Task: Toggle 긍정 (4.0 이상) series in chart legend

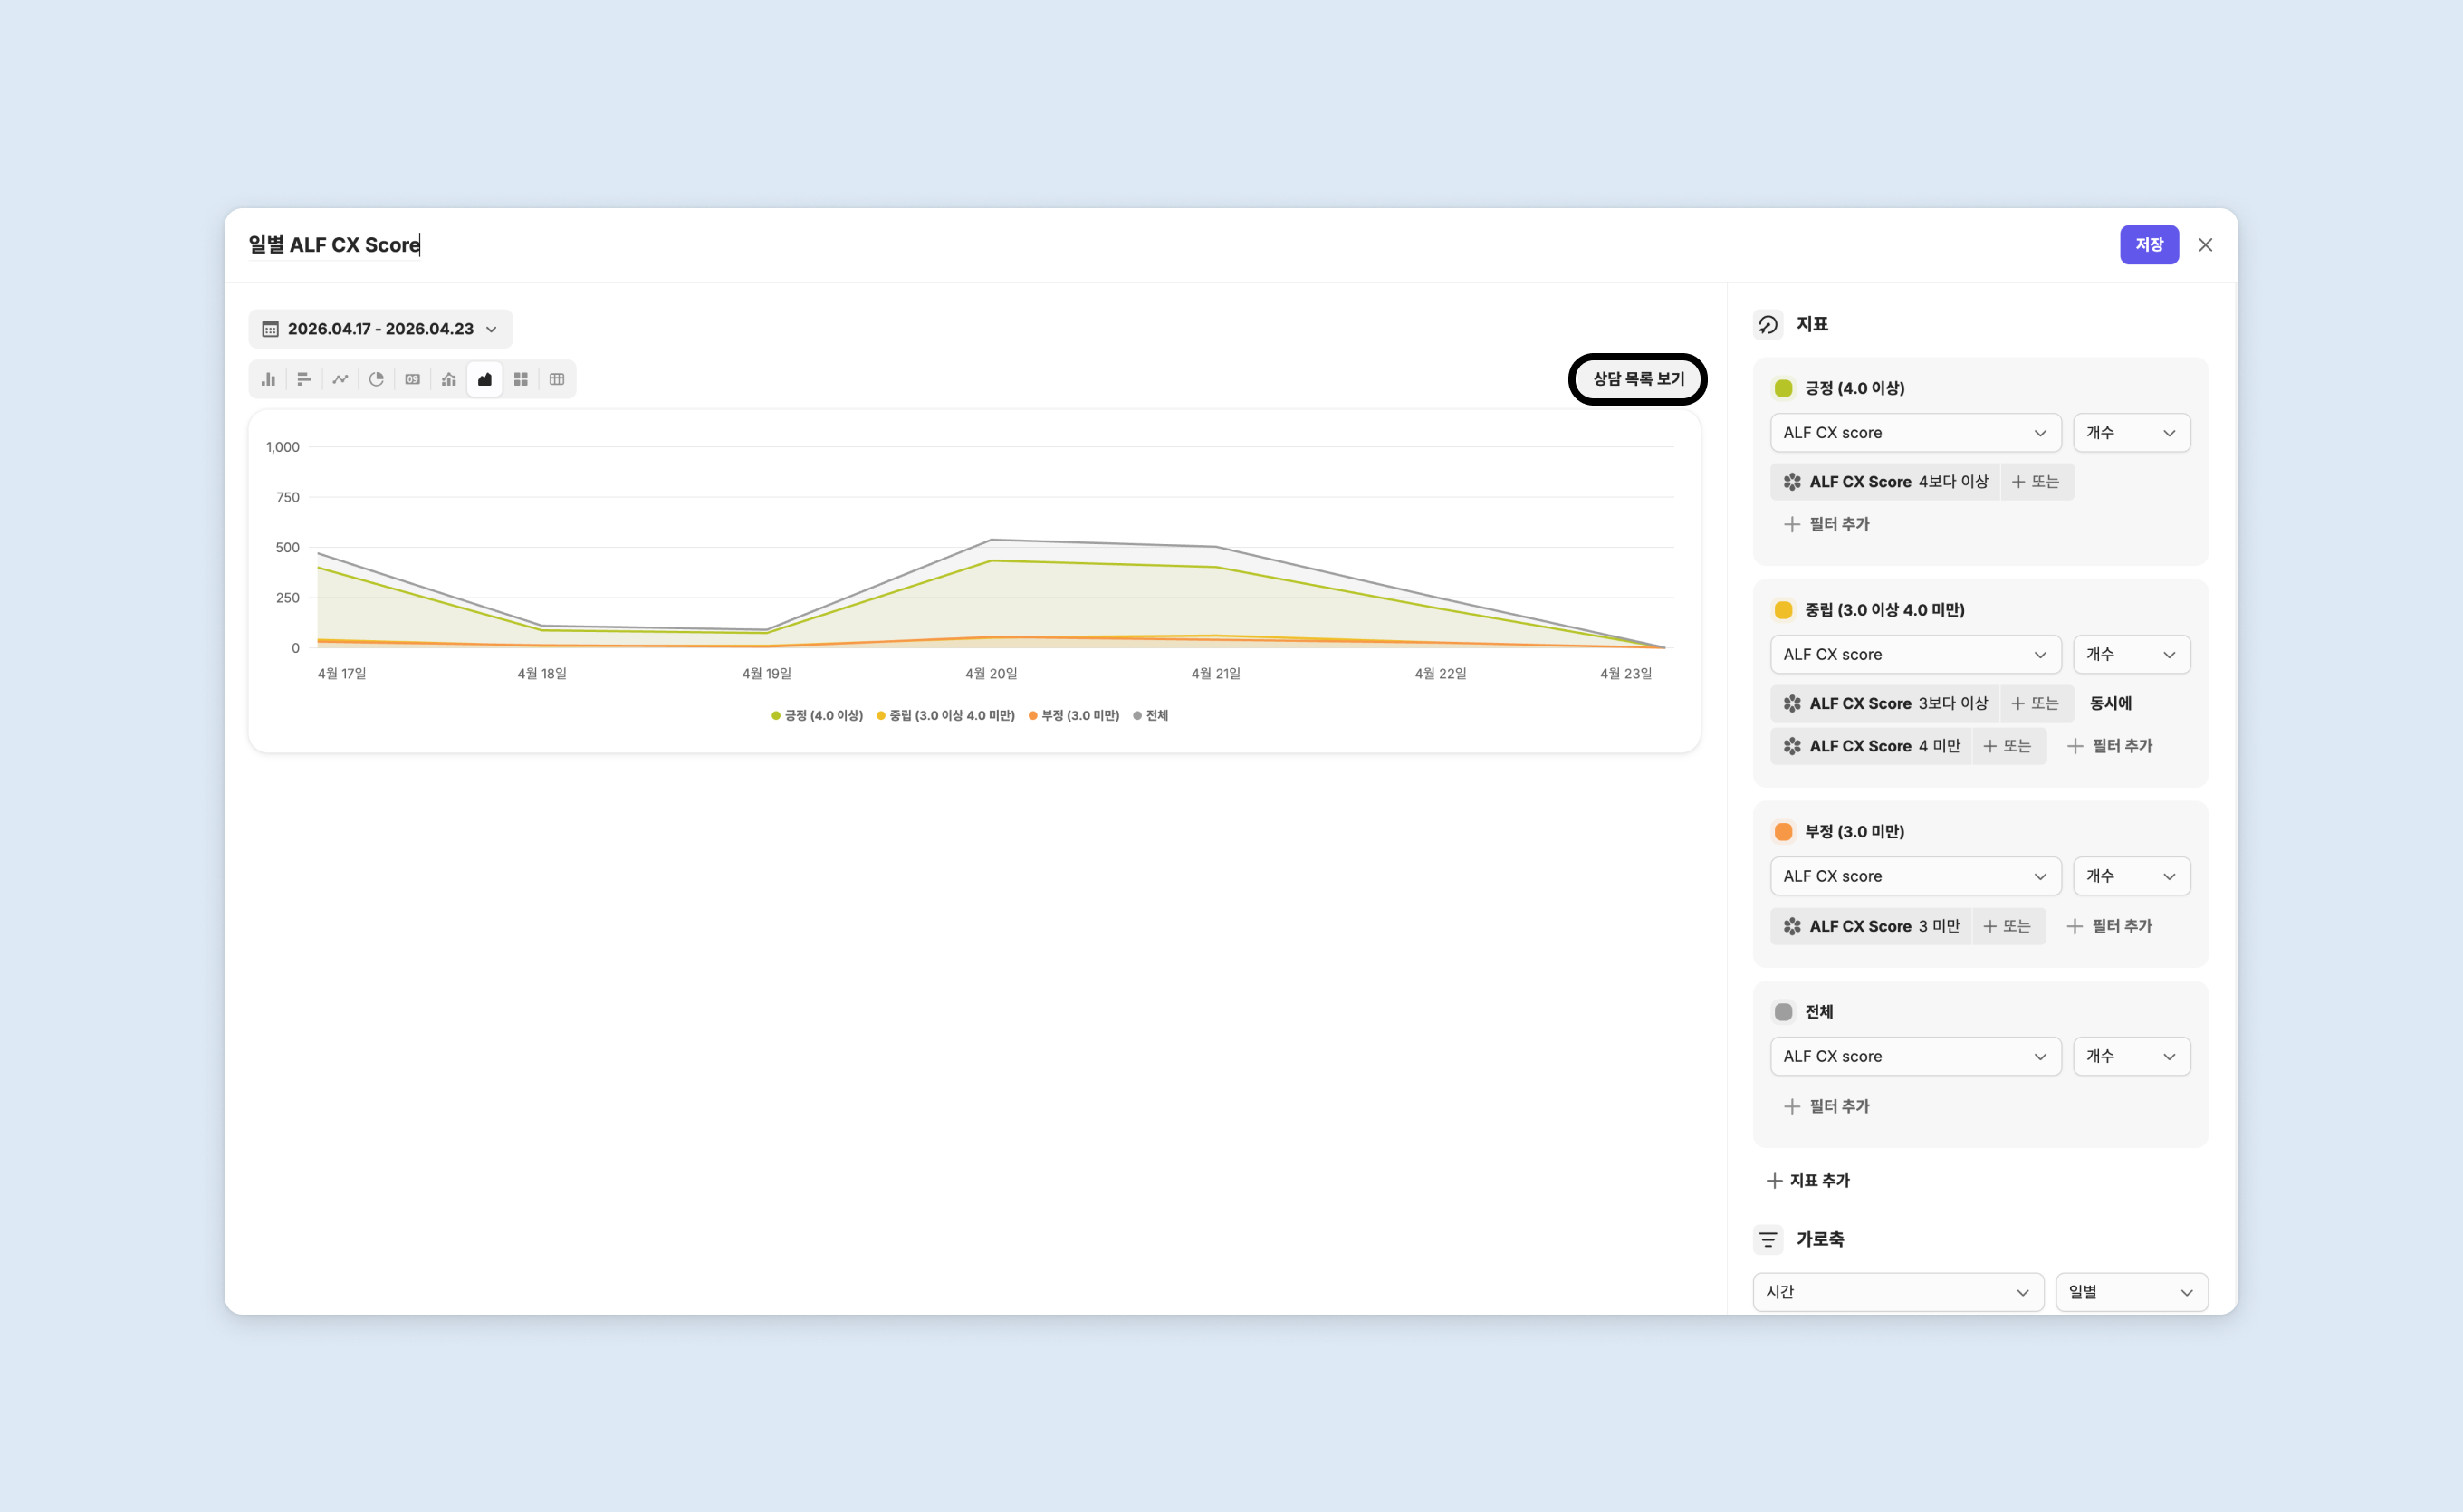Action: [x=817, y=715]
